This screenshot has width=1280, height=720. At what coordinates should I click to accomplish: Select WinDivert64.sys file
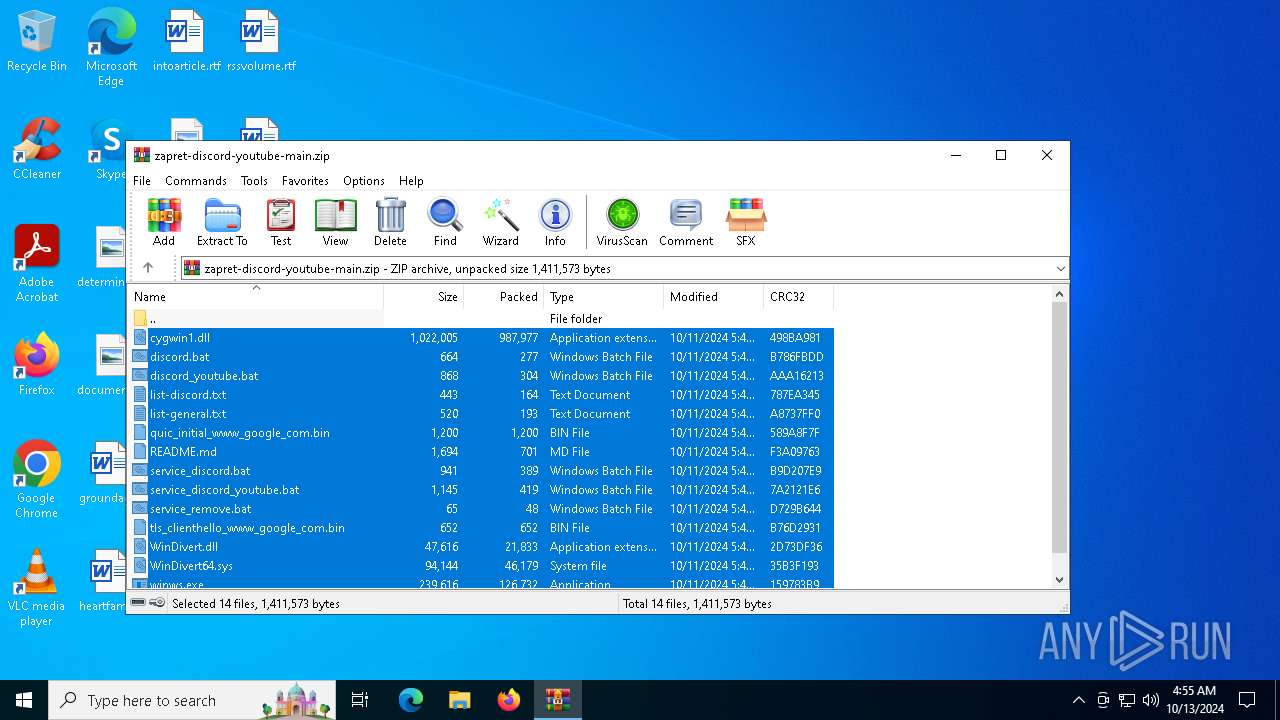pos(480,566)
